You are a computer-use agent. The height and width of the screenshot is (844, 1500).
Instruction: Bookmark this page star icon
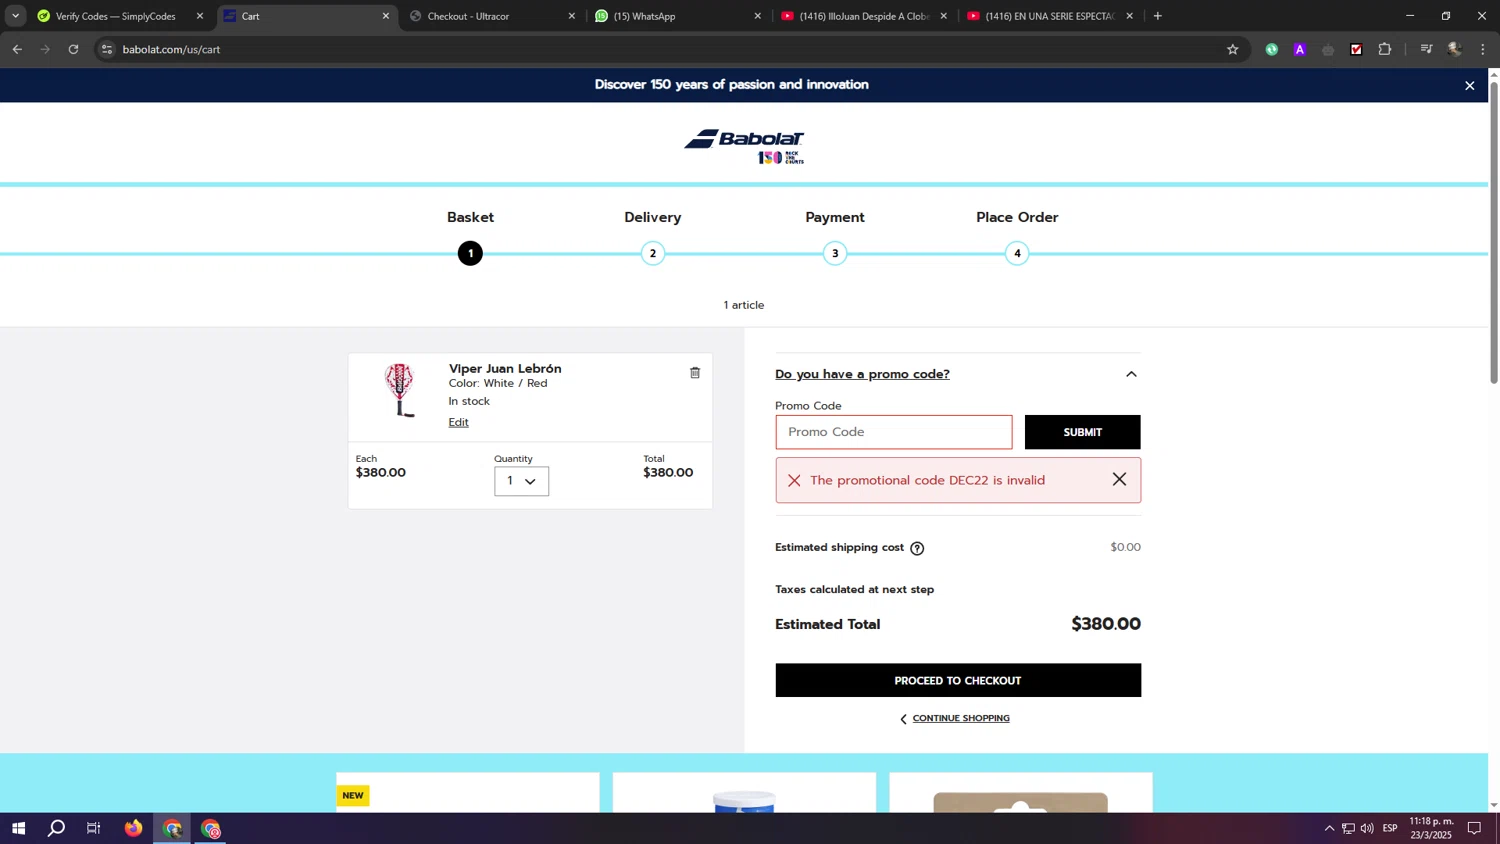coord(1232,49)
